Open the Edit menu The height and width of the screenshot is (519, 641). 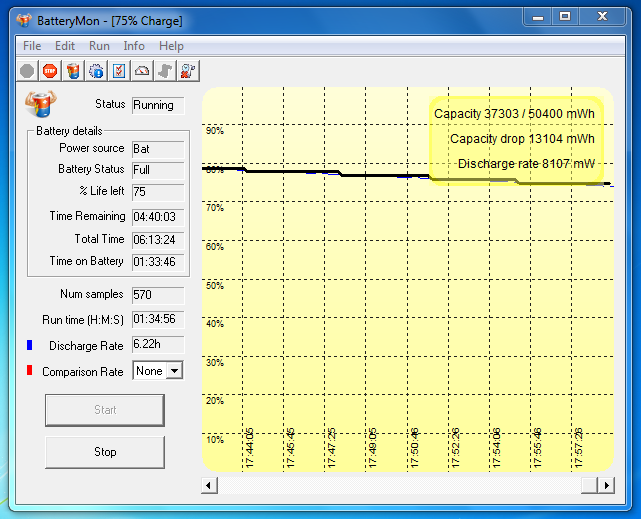[65, 46]
